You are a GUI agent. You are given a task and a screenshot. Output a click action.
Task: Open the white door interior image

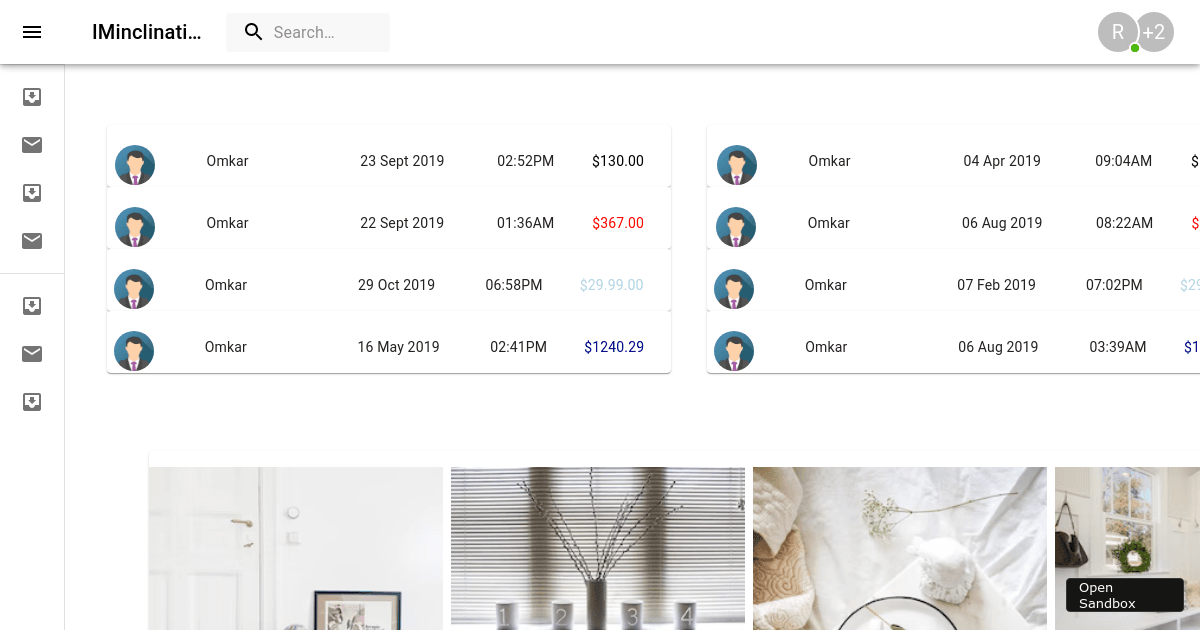(x=296, y=548)
